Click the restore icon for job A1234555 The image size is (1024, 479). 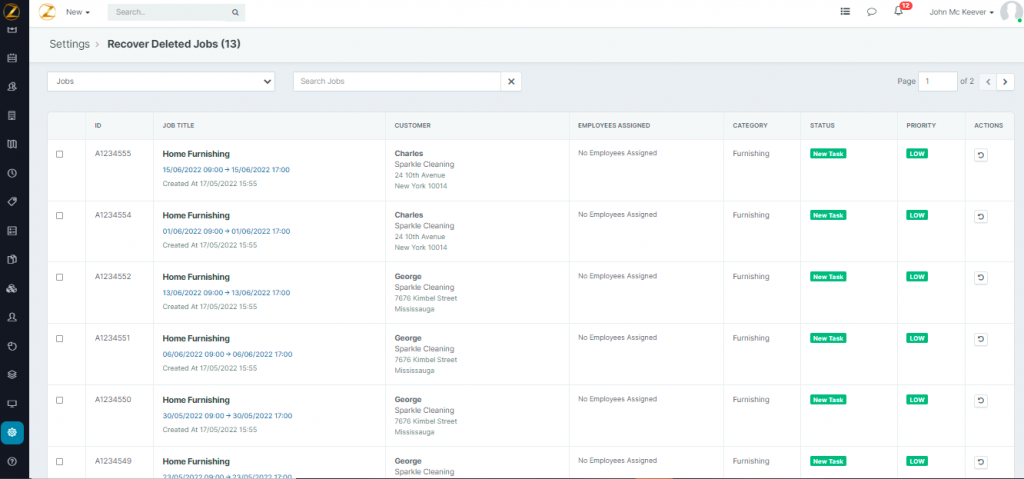pyautogui.click(x=980, y=155)
